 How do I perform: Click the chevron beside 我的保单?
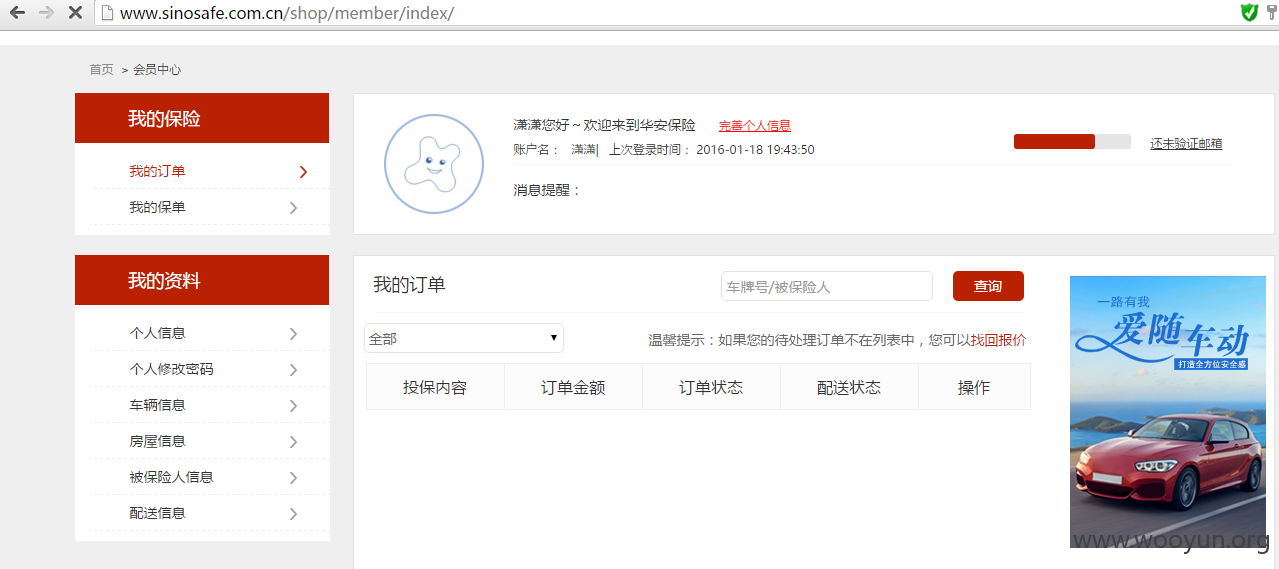pyautogui.click(x=293, y=208)
